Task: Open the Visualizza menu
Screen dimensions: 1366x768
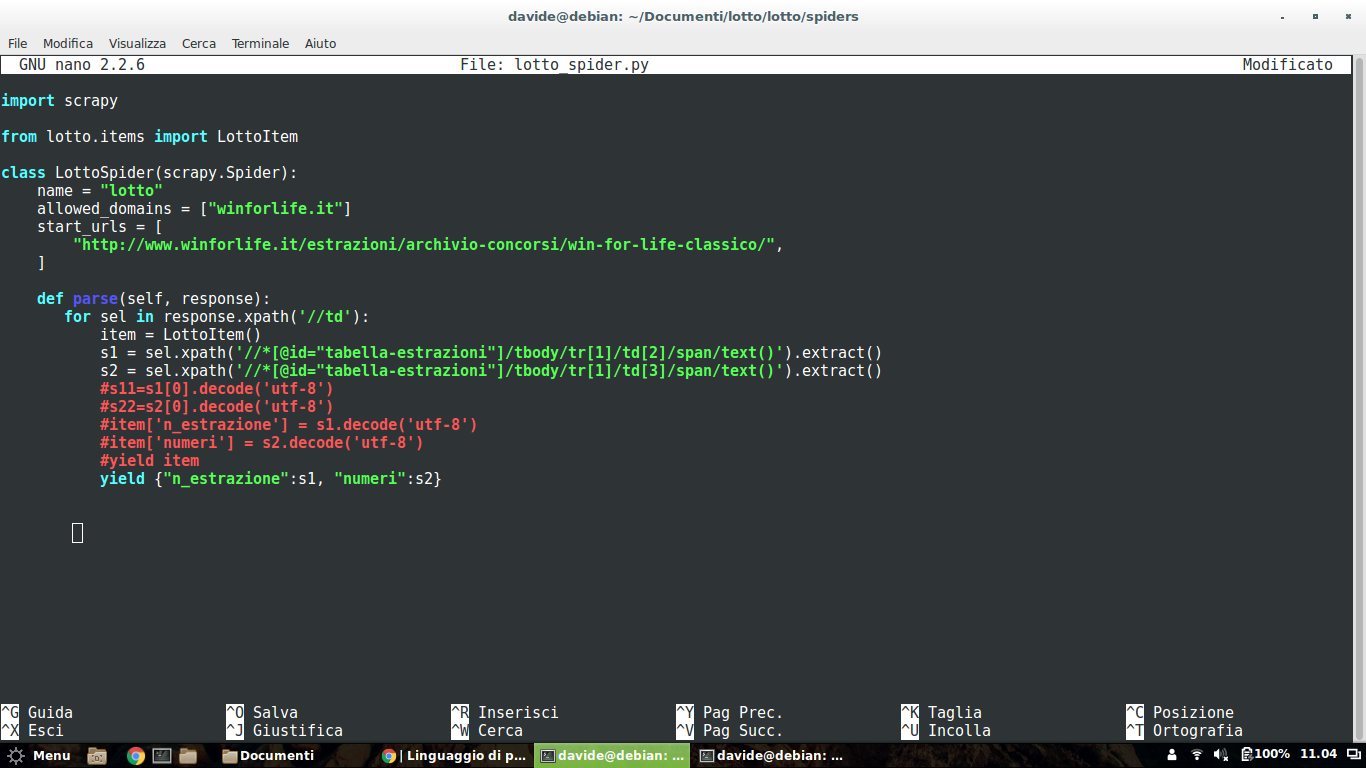Action: click(x=137, y=43)
